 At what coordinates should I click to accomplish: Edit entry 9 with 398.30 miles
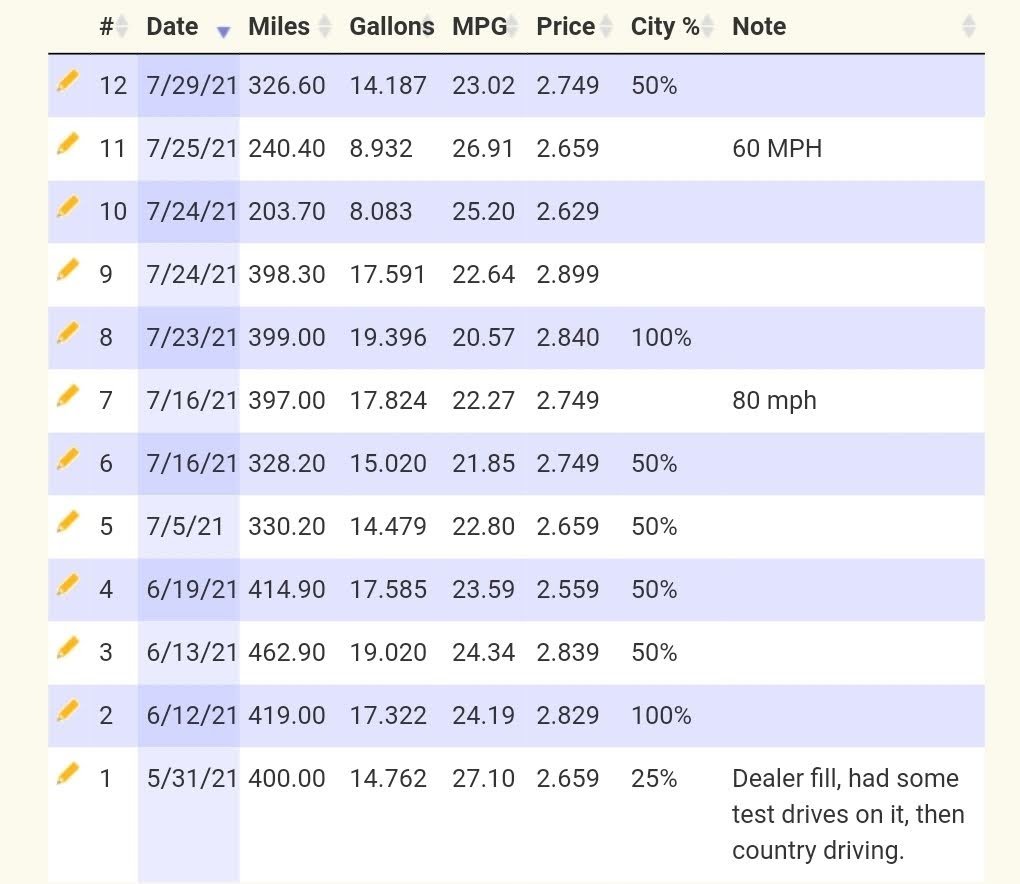(x=68, y=270)
